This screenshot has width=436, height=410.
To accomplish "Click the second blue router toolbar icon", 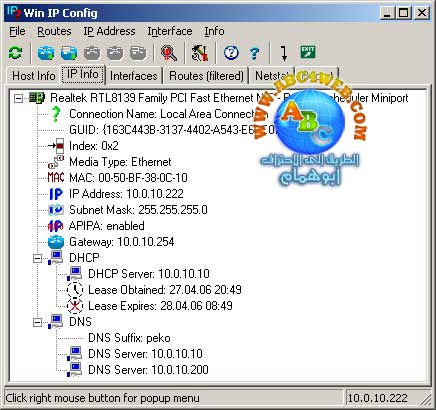I will 69,53.
